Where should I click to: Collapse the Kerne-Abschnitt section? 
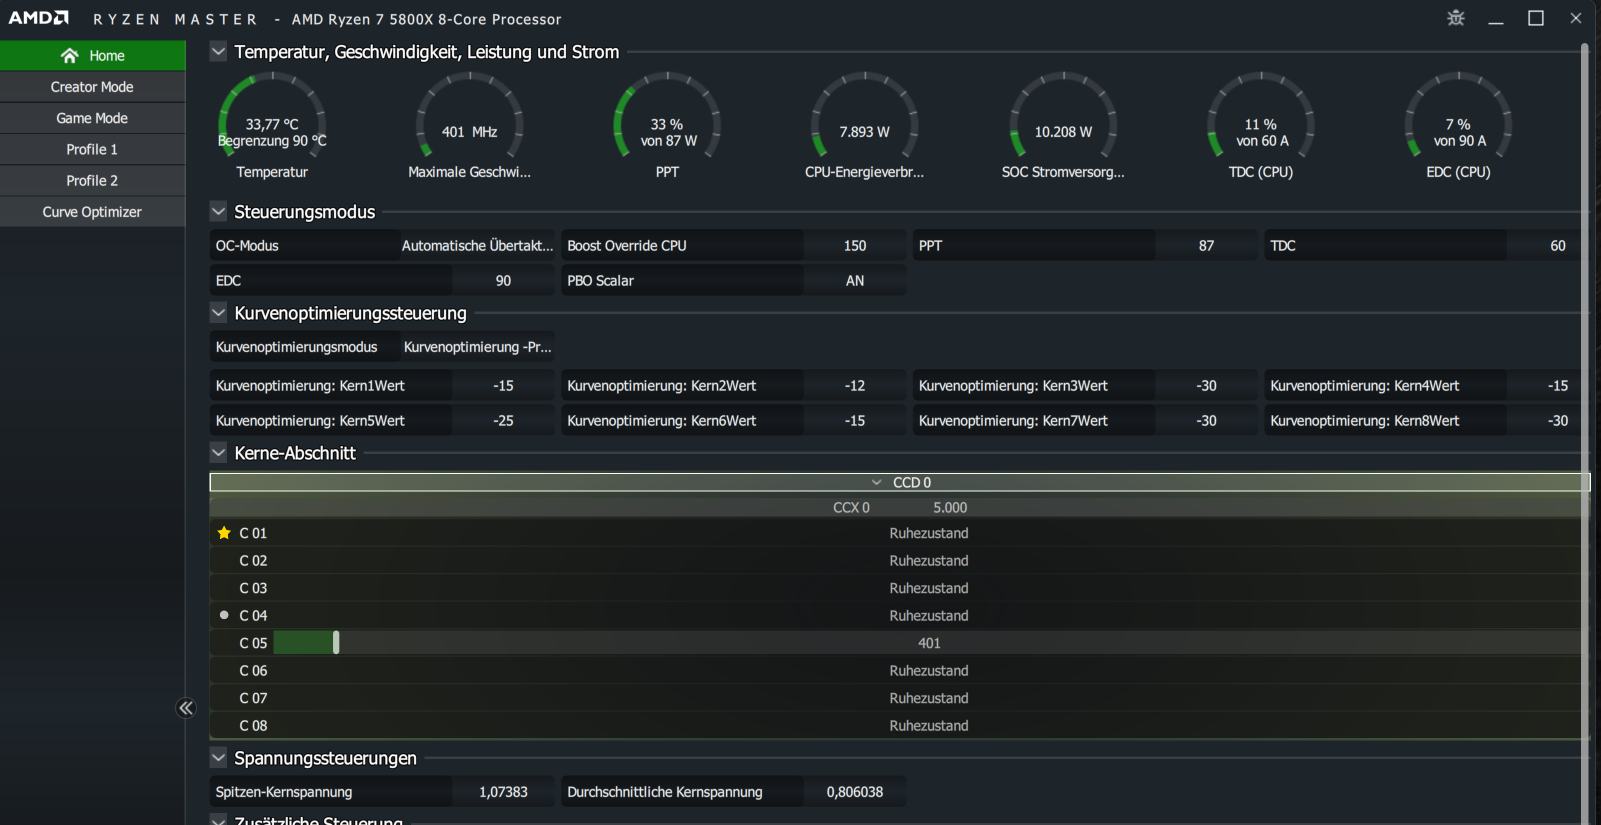pyautogui.click(x=218, y=452)
